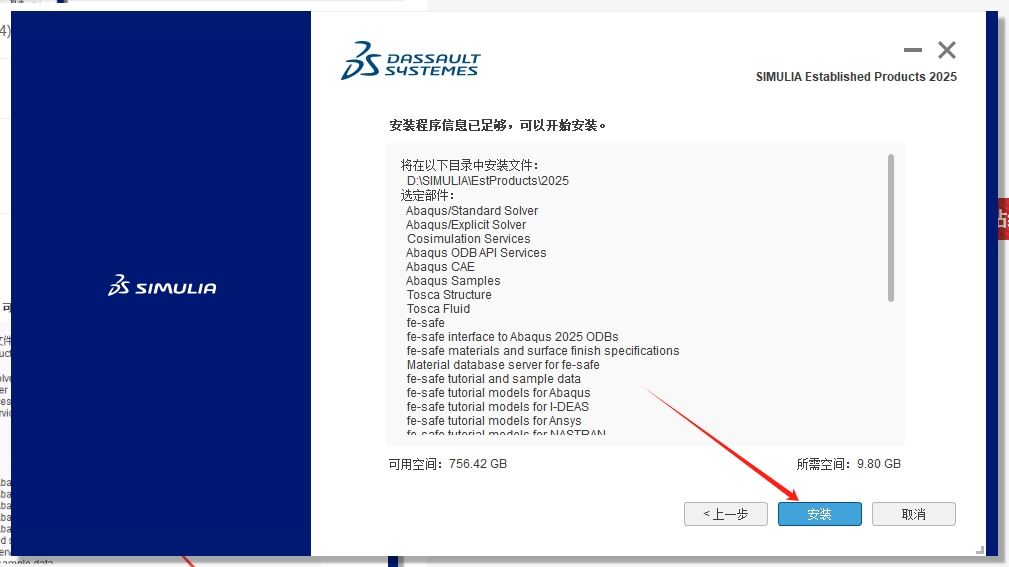
Task: Click the Cosimulation Services entry
Action: tap(468, 239)
